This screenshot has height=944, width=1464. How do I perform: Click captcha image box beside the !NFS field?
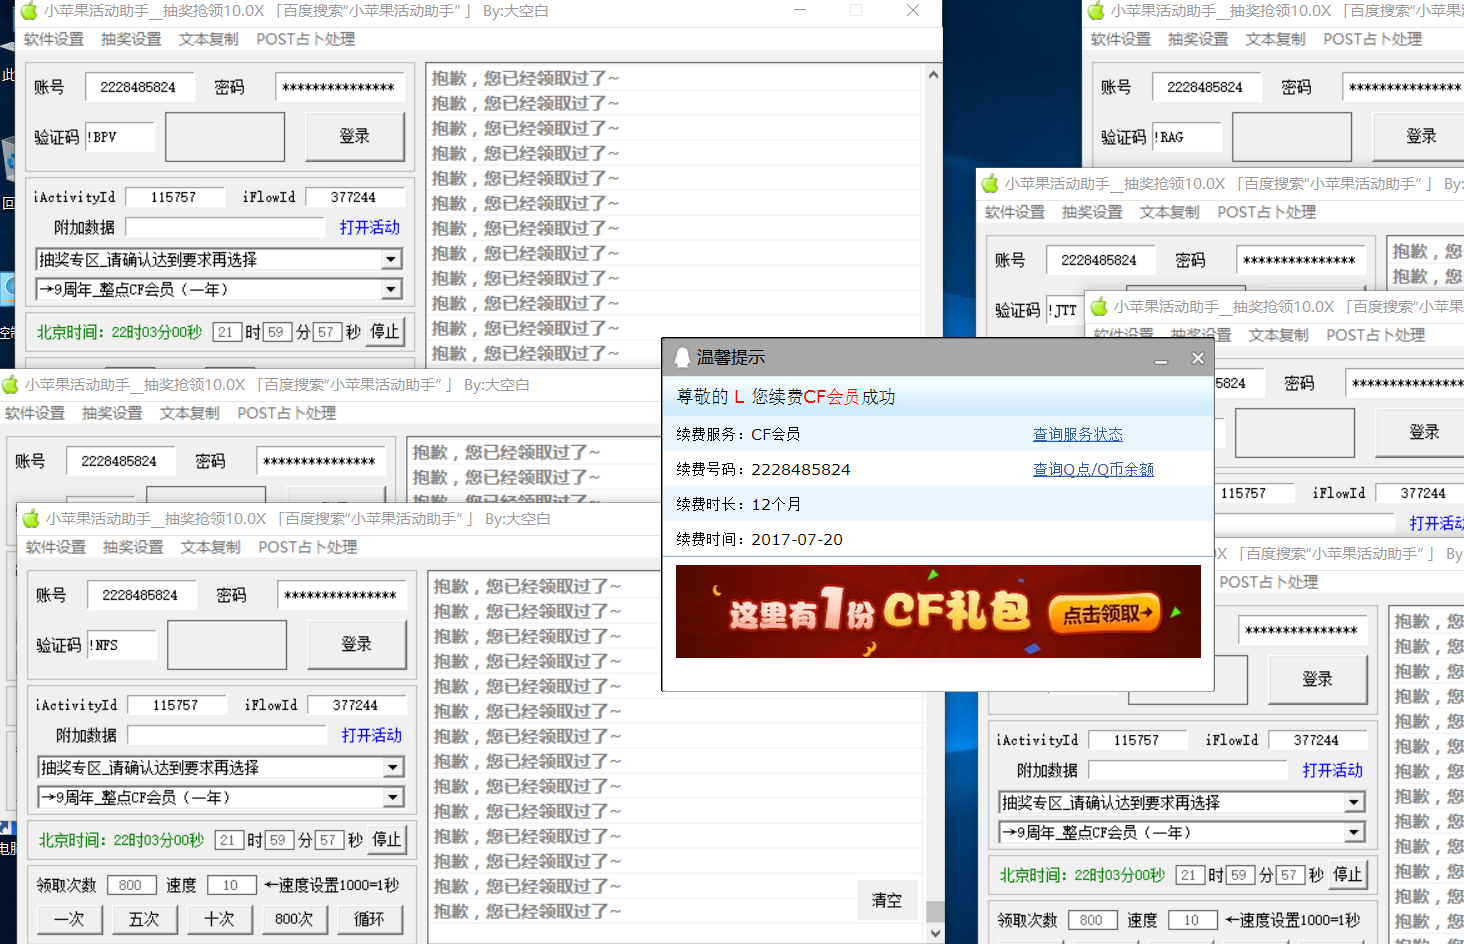227,645
